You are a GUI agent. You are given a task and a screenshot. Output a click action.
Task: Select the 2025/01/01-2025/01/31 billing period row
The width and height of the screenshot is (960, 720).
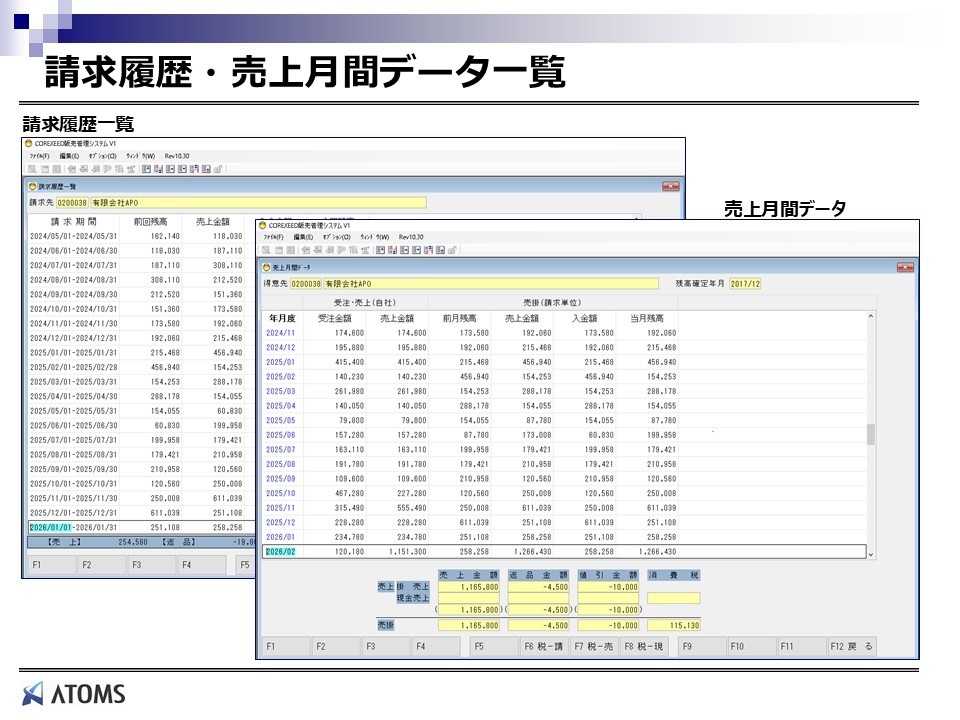click(x=63, y=353)
